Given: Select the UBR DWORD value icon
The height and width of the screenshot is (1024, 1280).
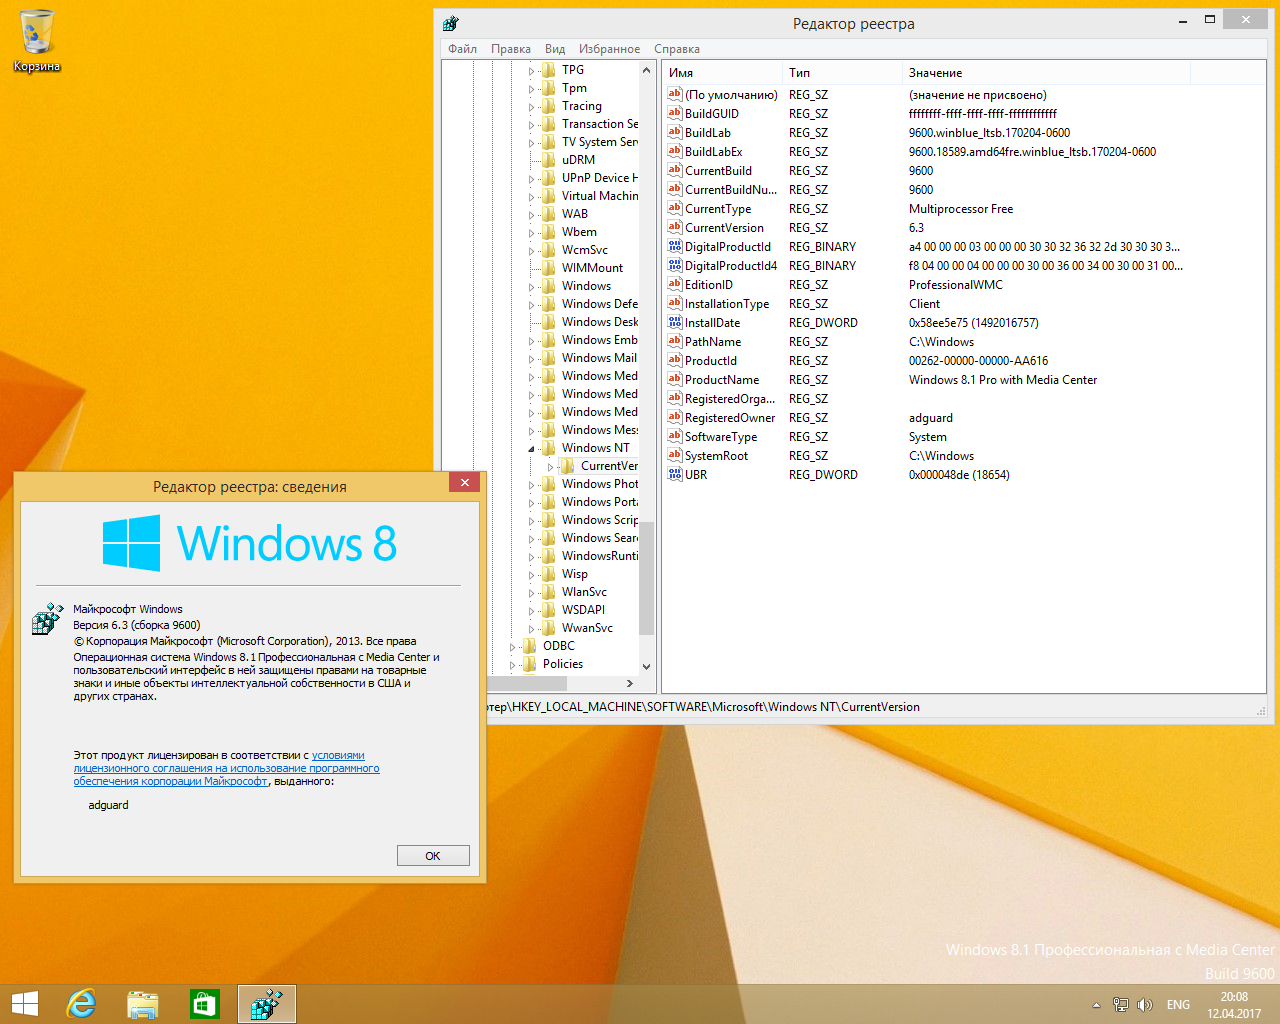Looking at the screenshot, I should pos(674,474).
